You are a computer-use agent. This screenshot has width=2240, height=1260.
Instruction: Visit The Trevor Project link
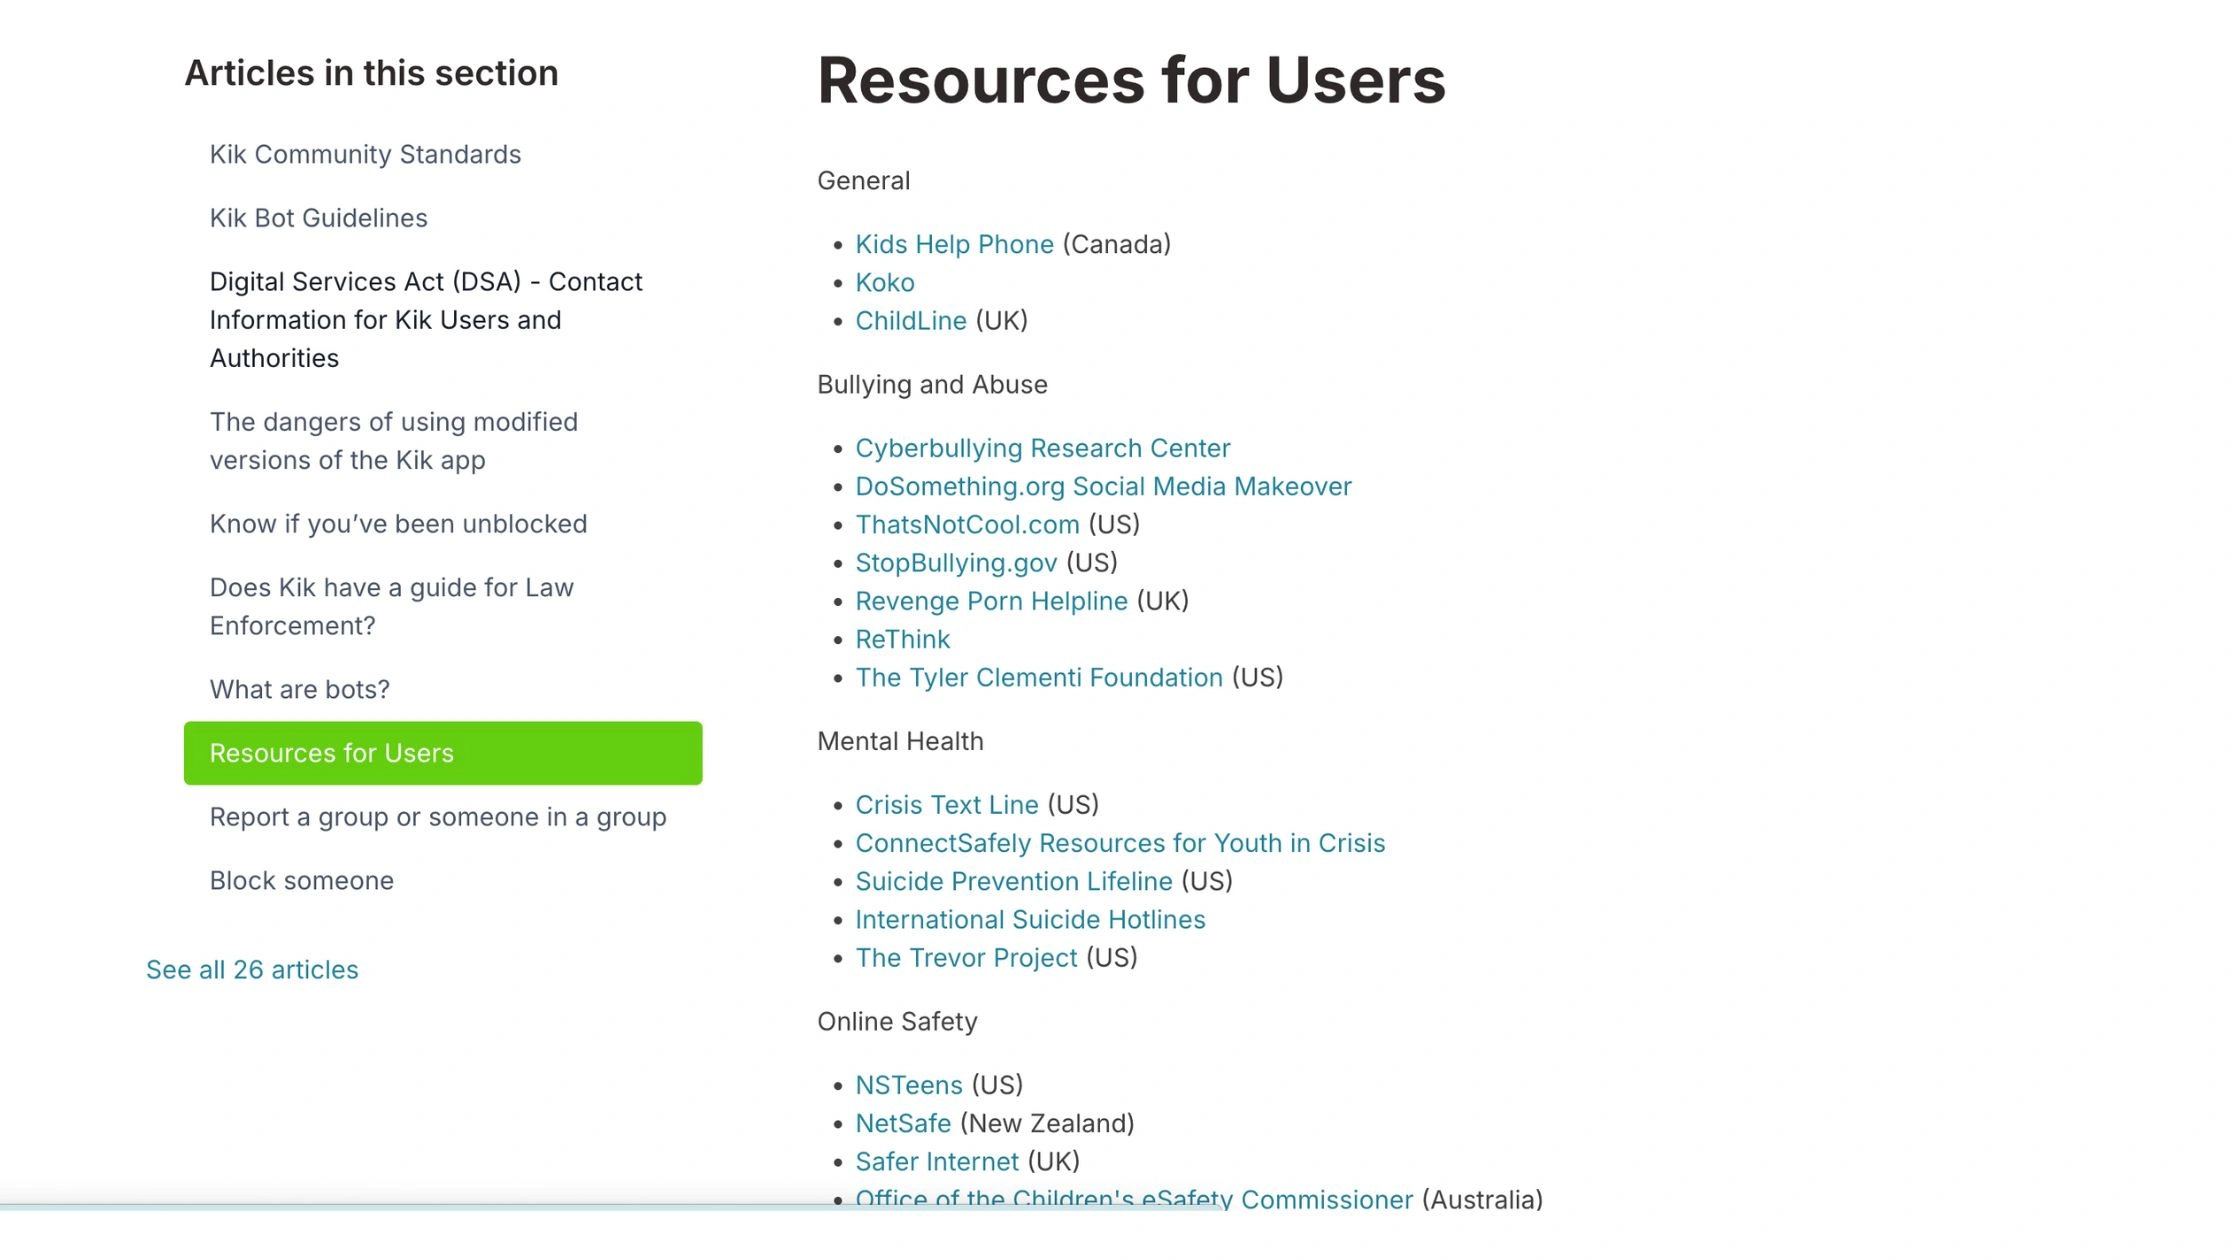[x=965, y=958]
